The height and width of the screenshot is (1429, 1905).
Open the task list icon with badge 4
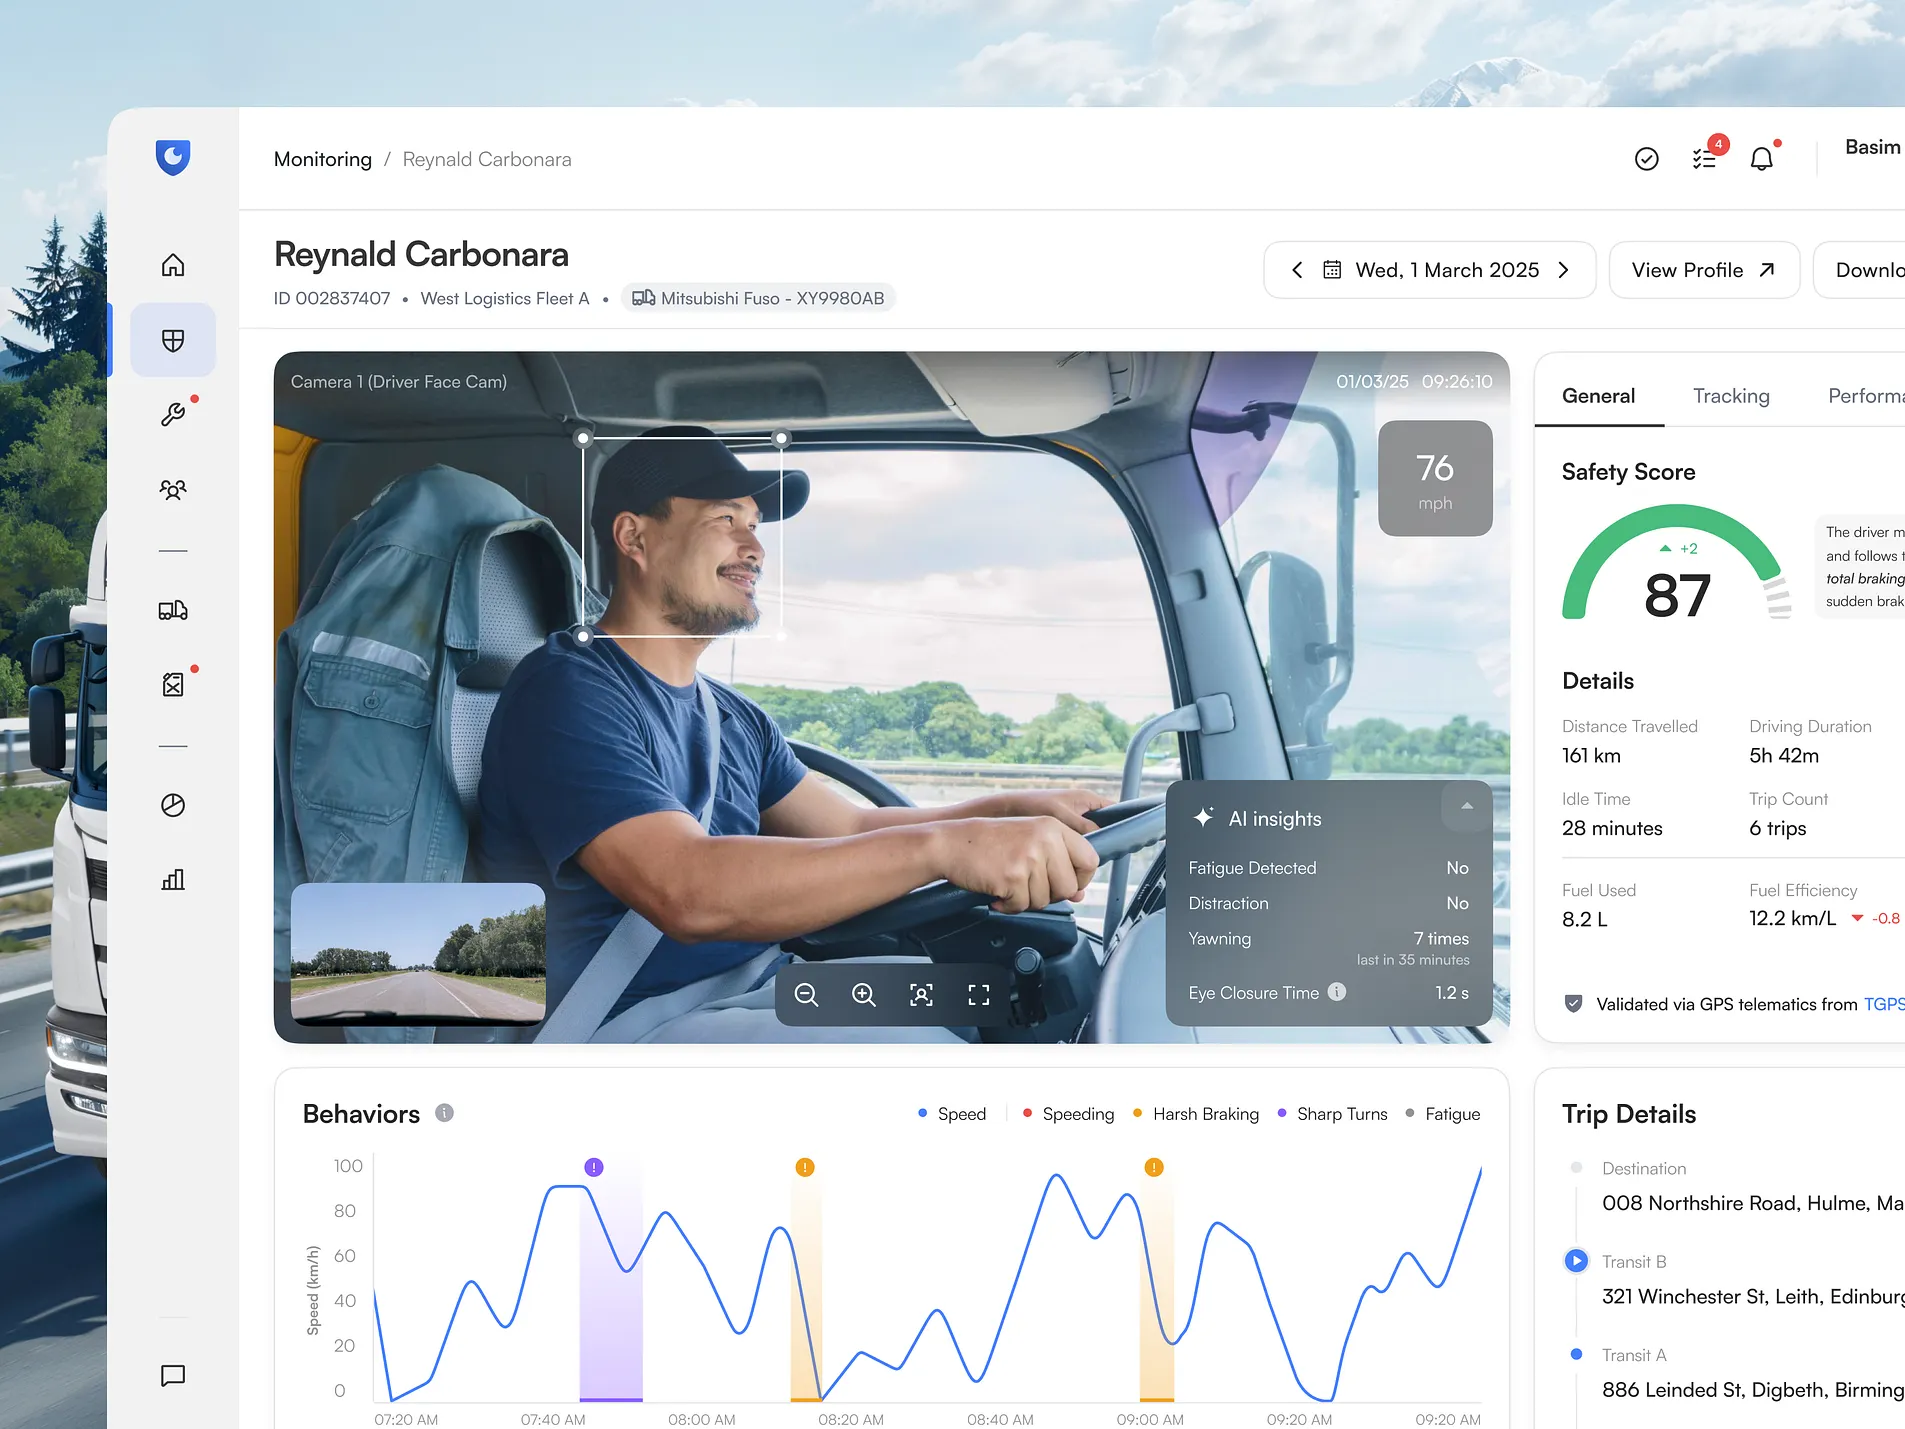pos(1705,158)
